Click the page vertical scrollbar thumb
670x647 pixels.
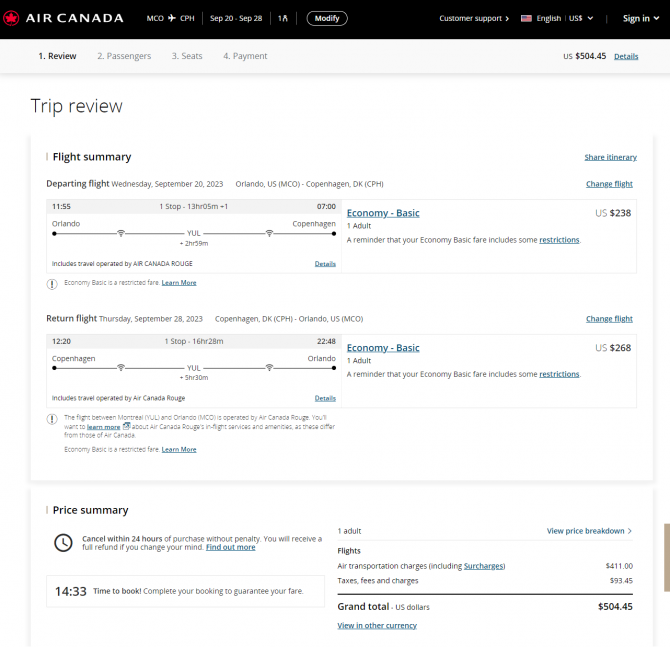[667, 557]
